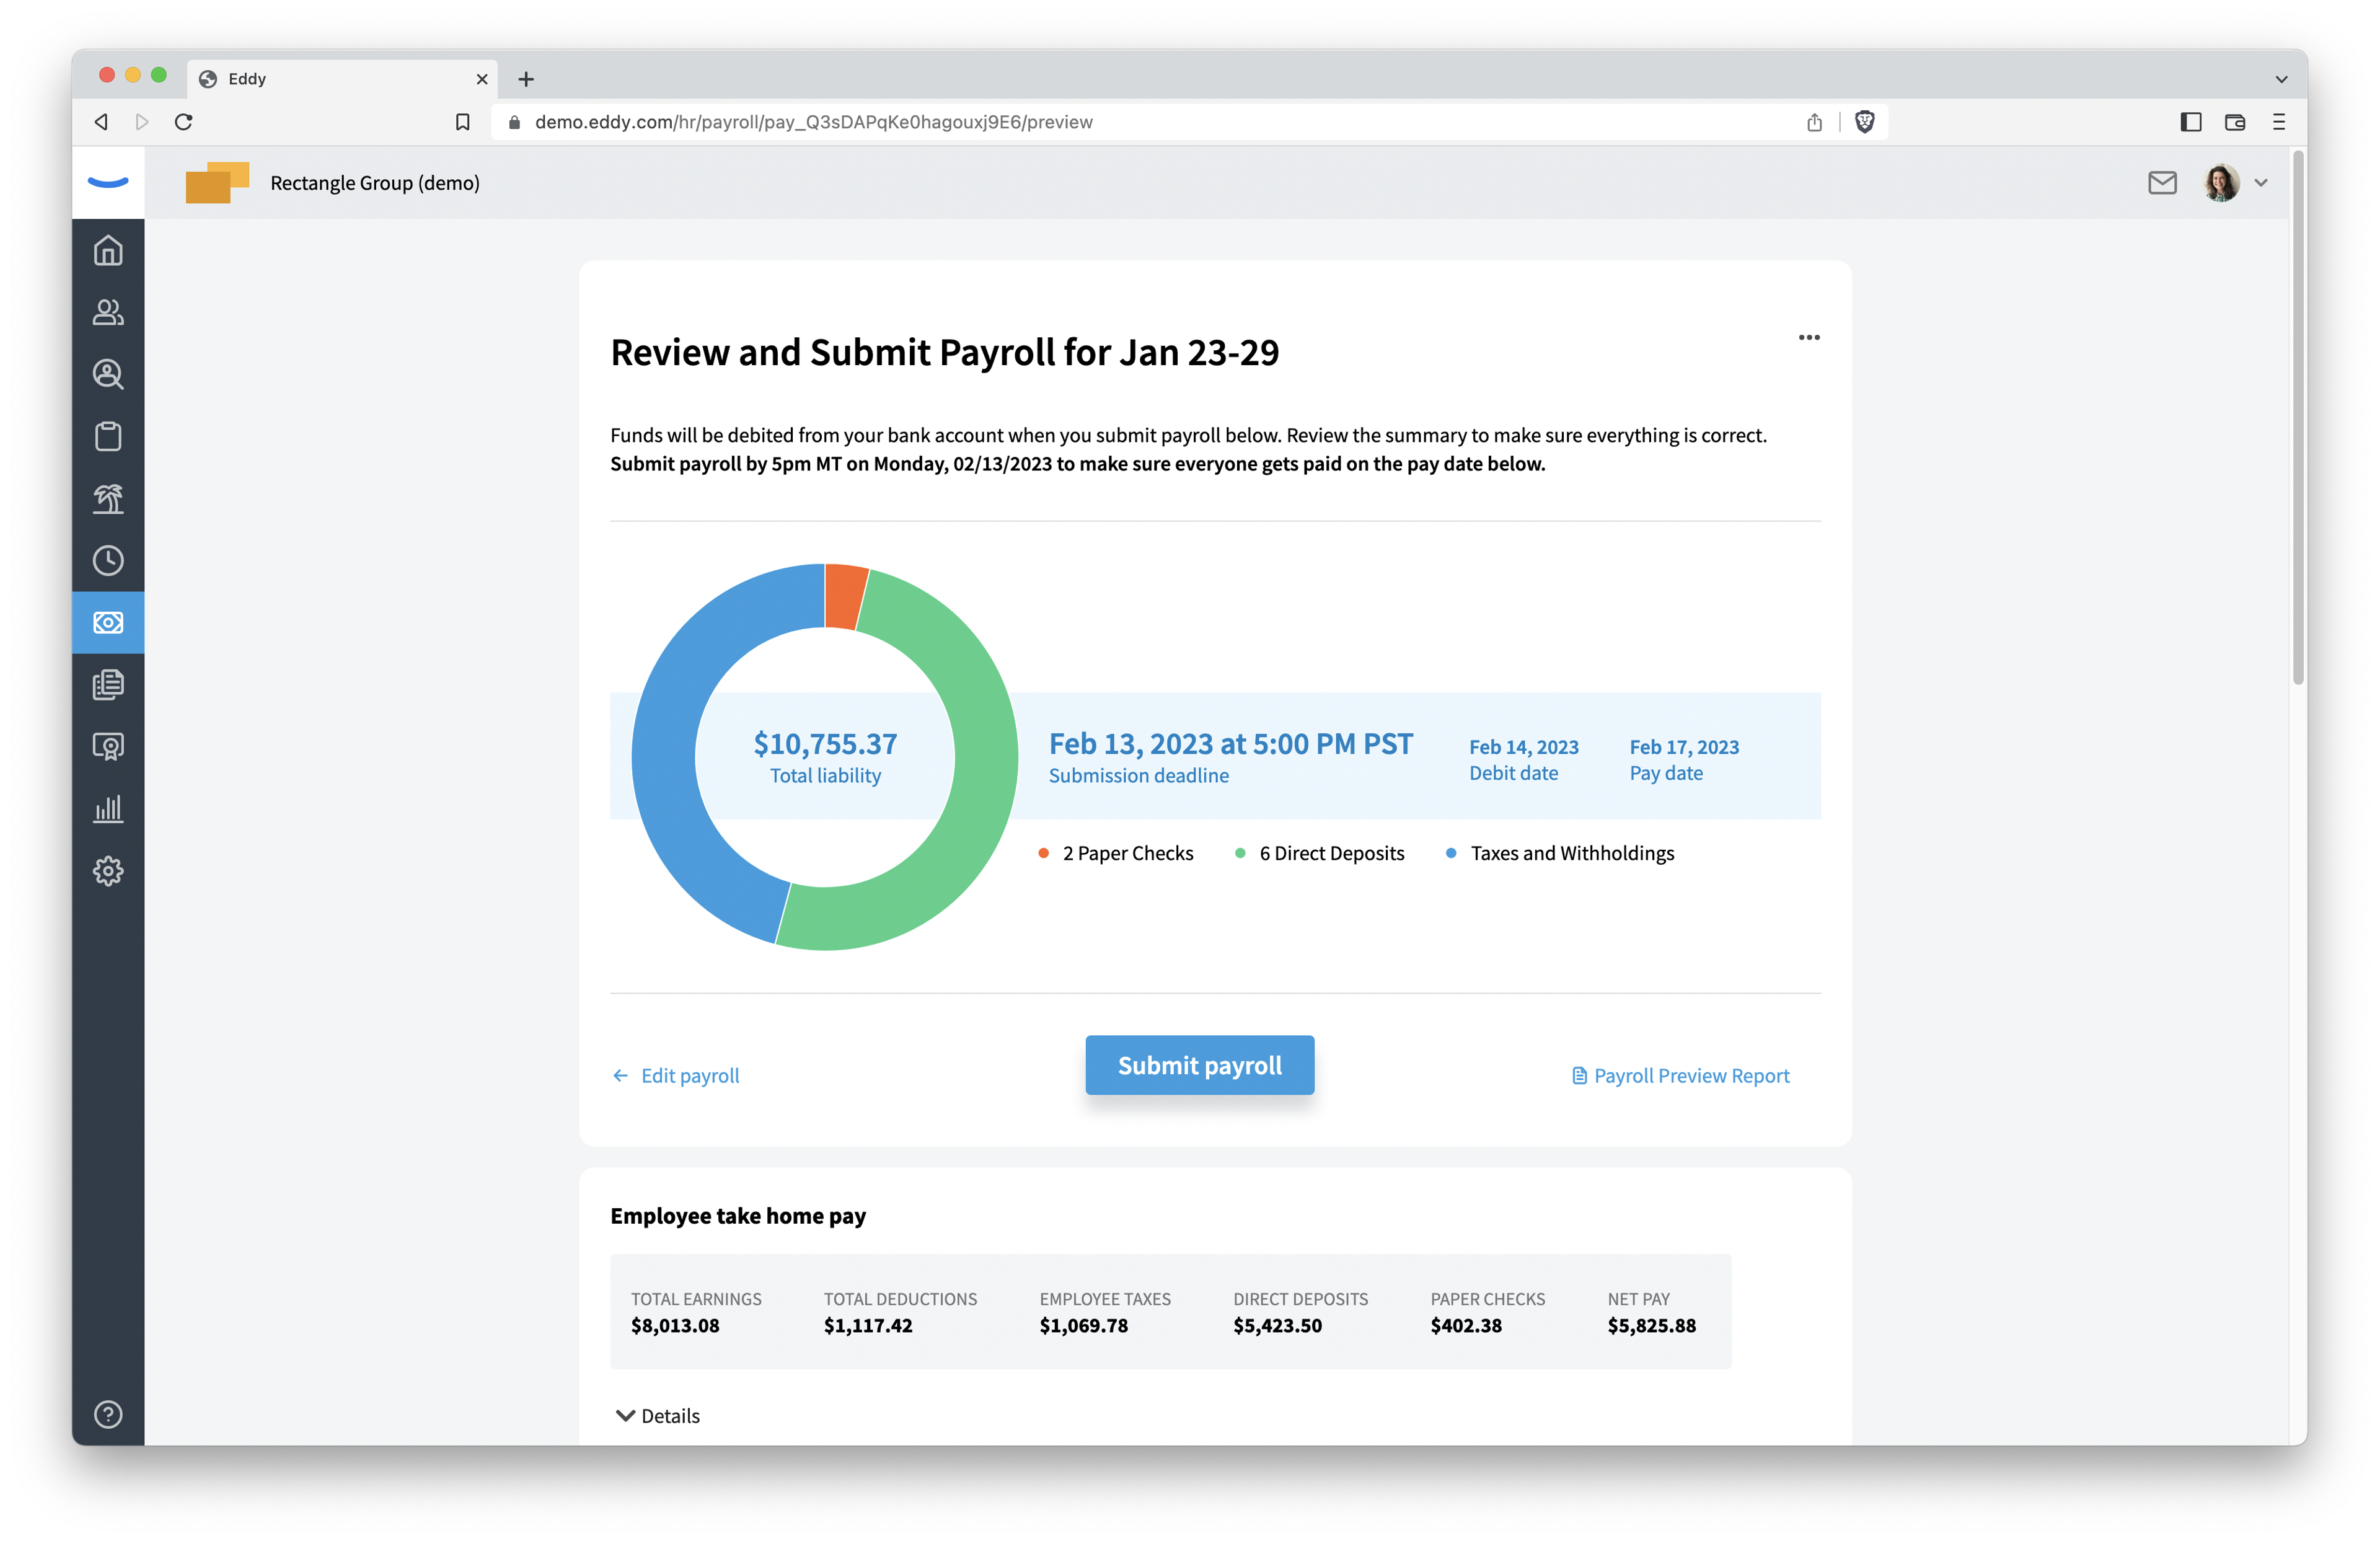Open the Time Off palm tree icon
2380x1541 pixels.
(x=108, y=498)
